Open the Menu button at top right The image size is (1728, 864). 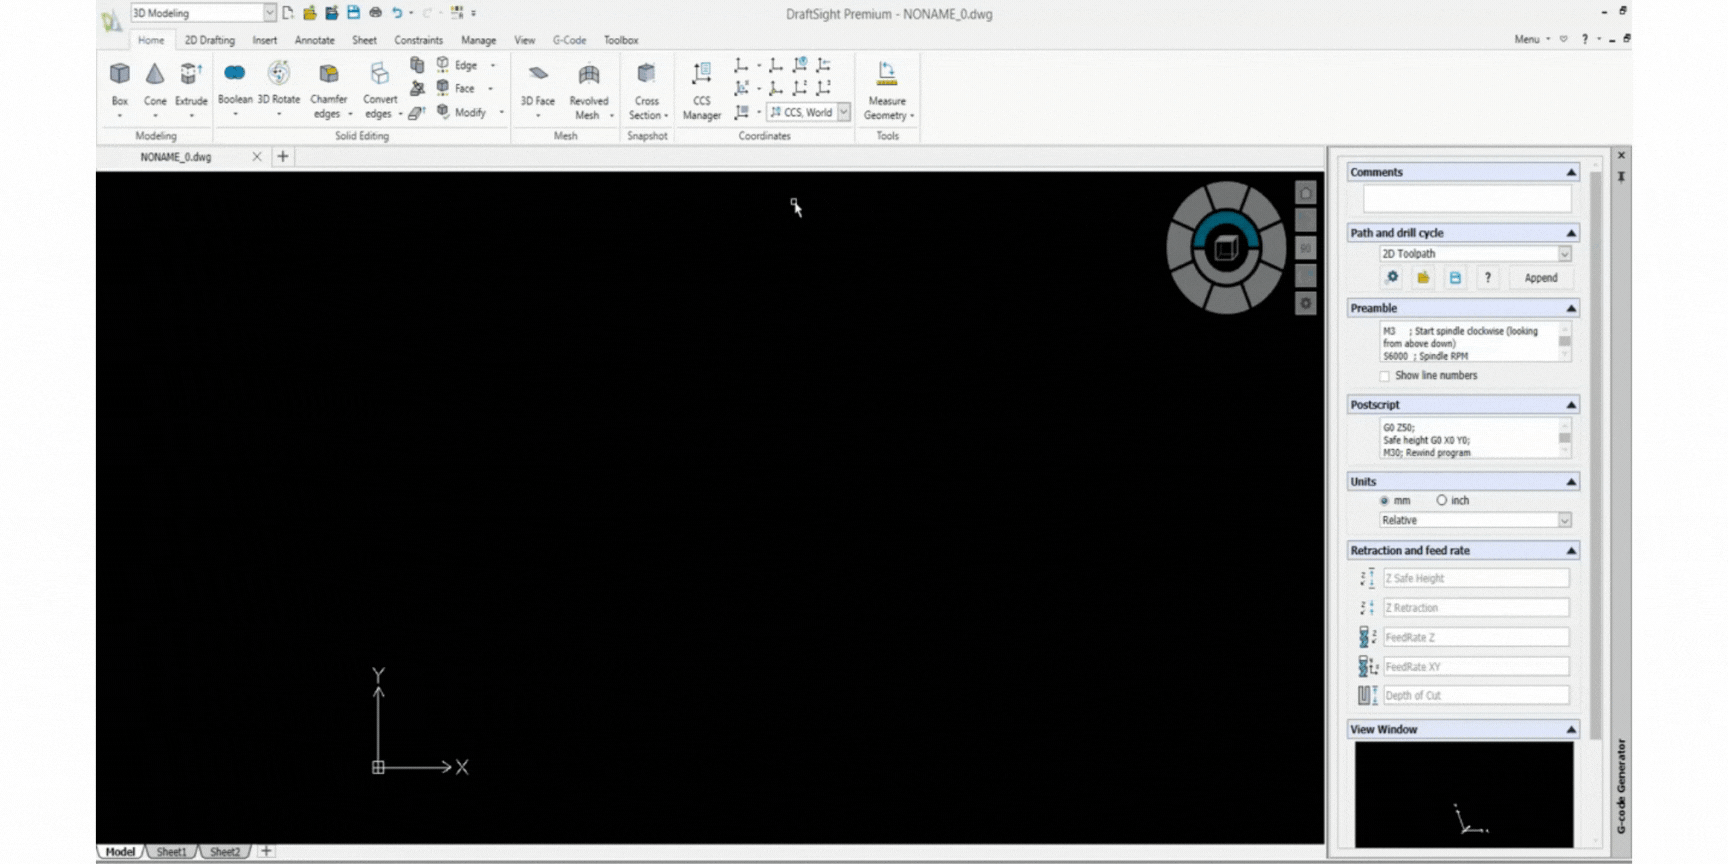1532,39
